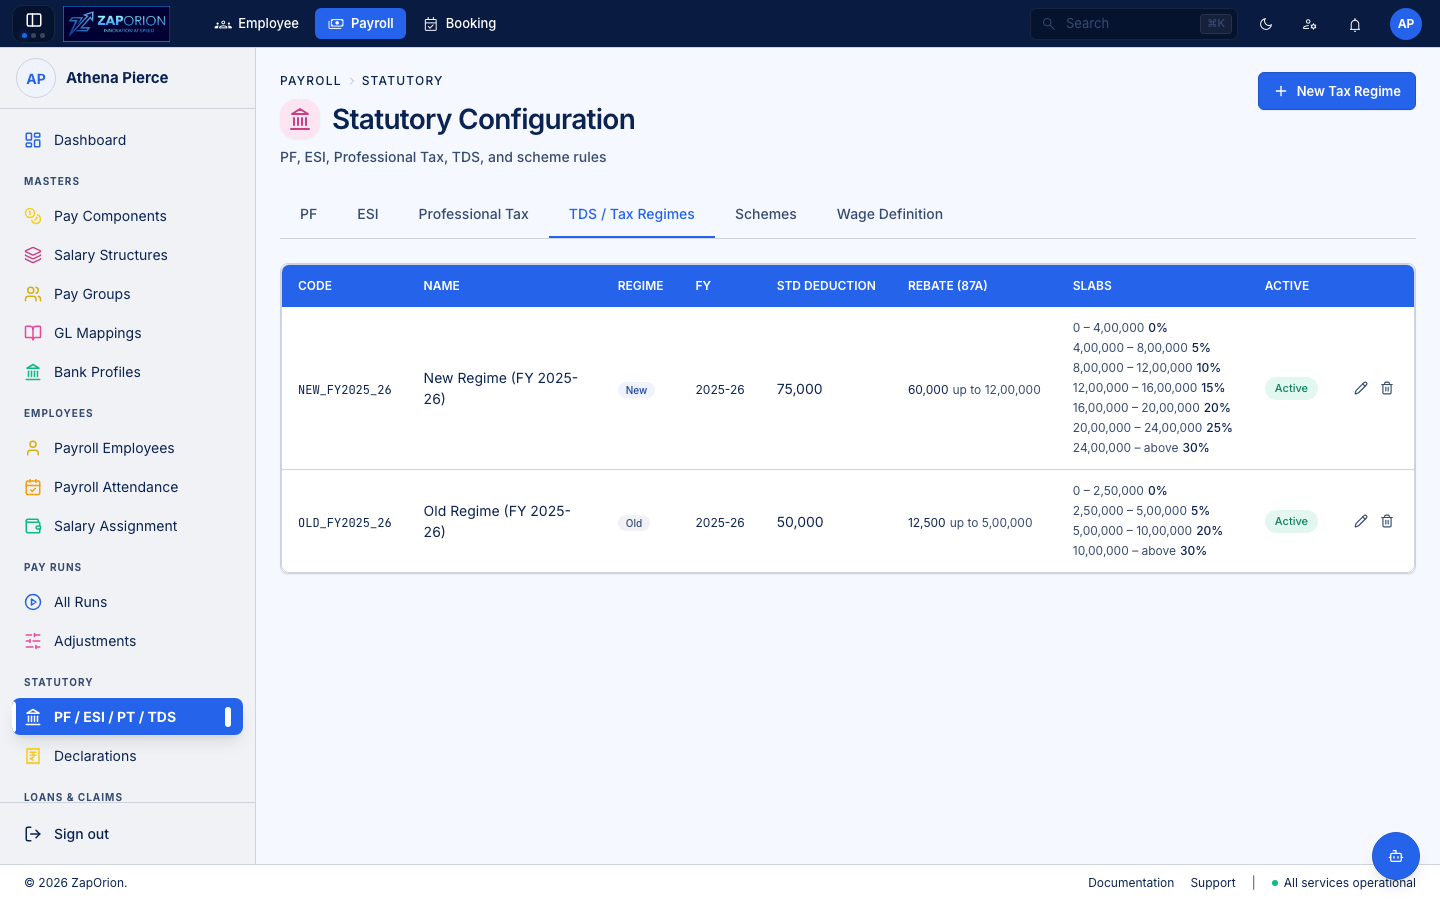
Task: Switch to the PF tab
Action: coord(308,214)
